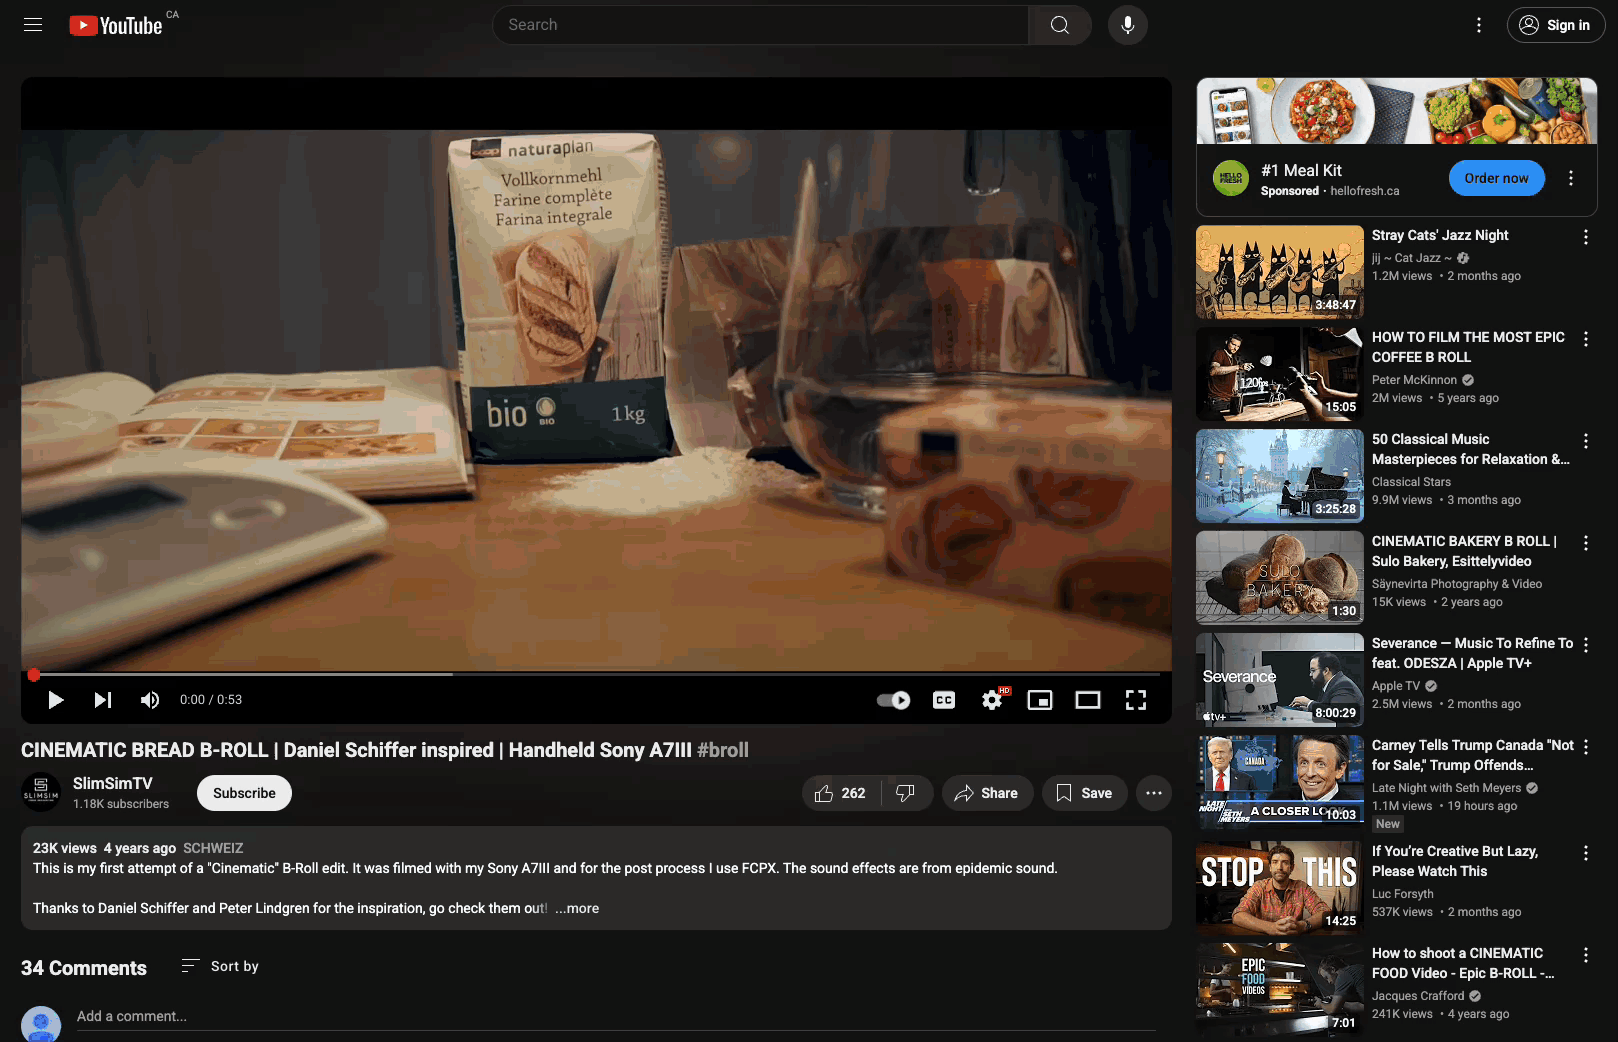Open options for Coffee B Roll video
The height and width of the screenshot is (1042, 1618).
1586,339
